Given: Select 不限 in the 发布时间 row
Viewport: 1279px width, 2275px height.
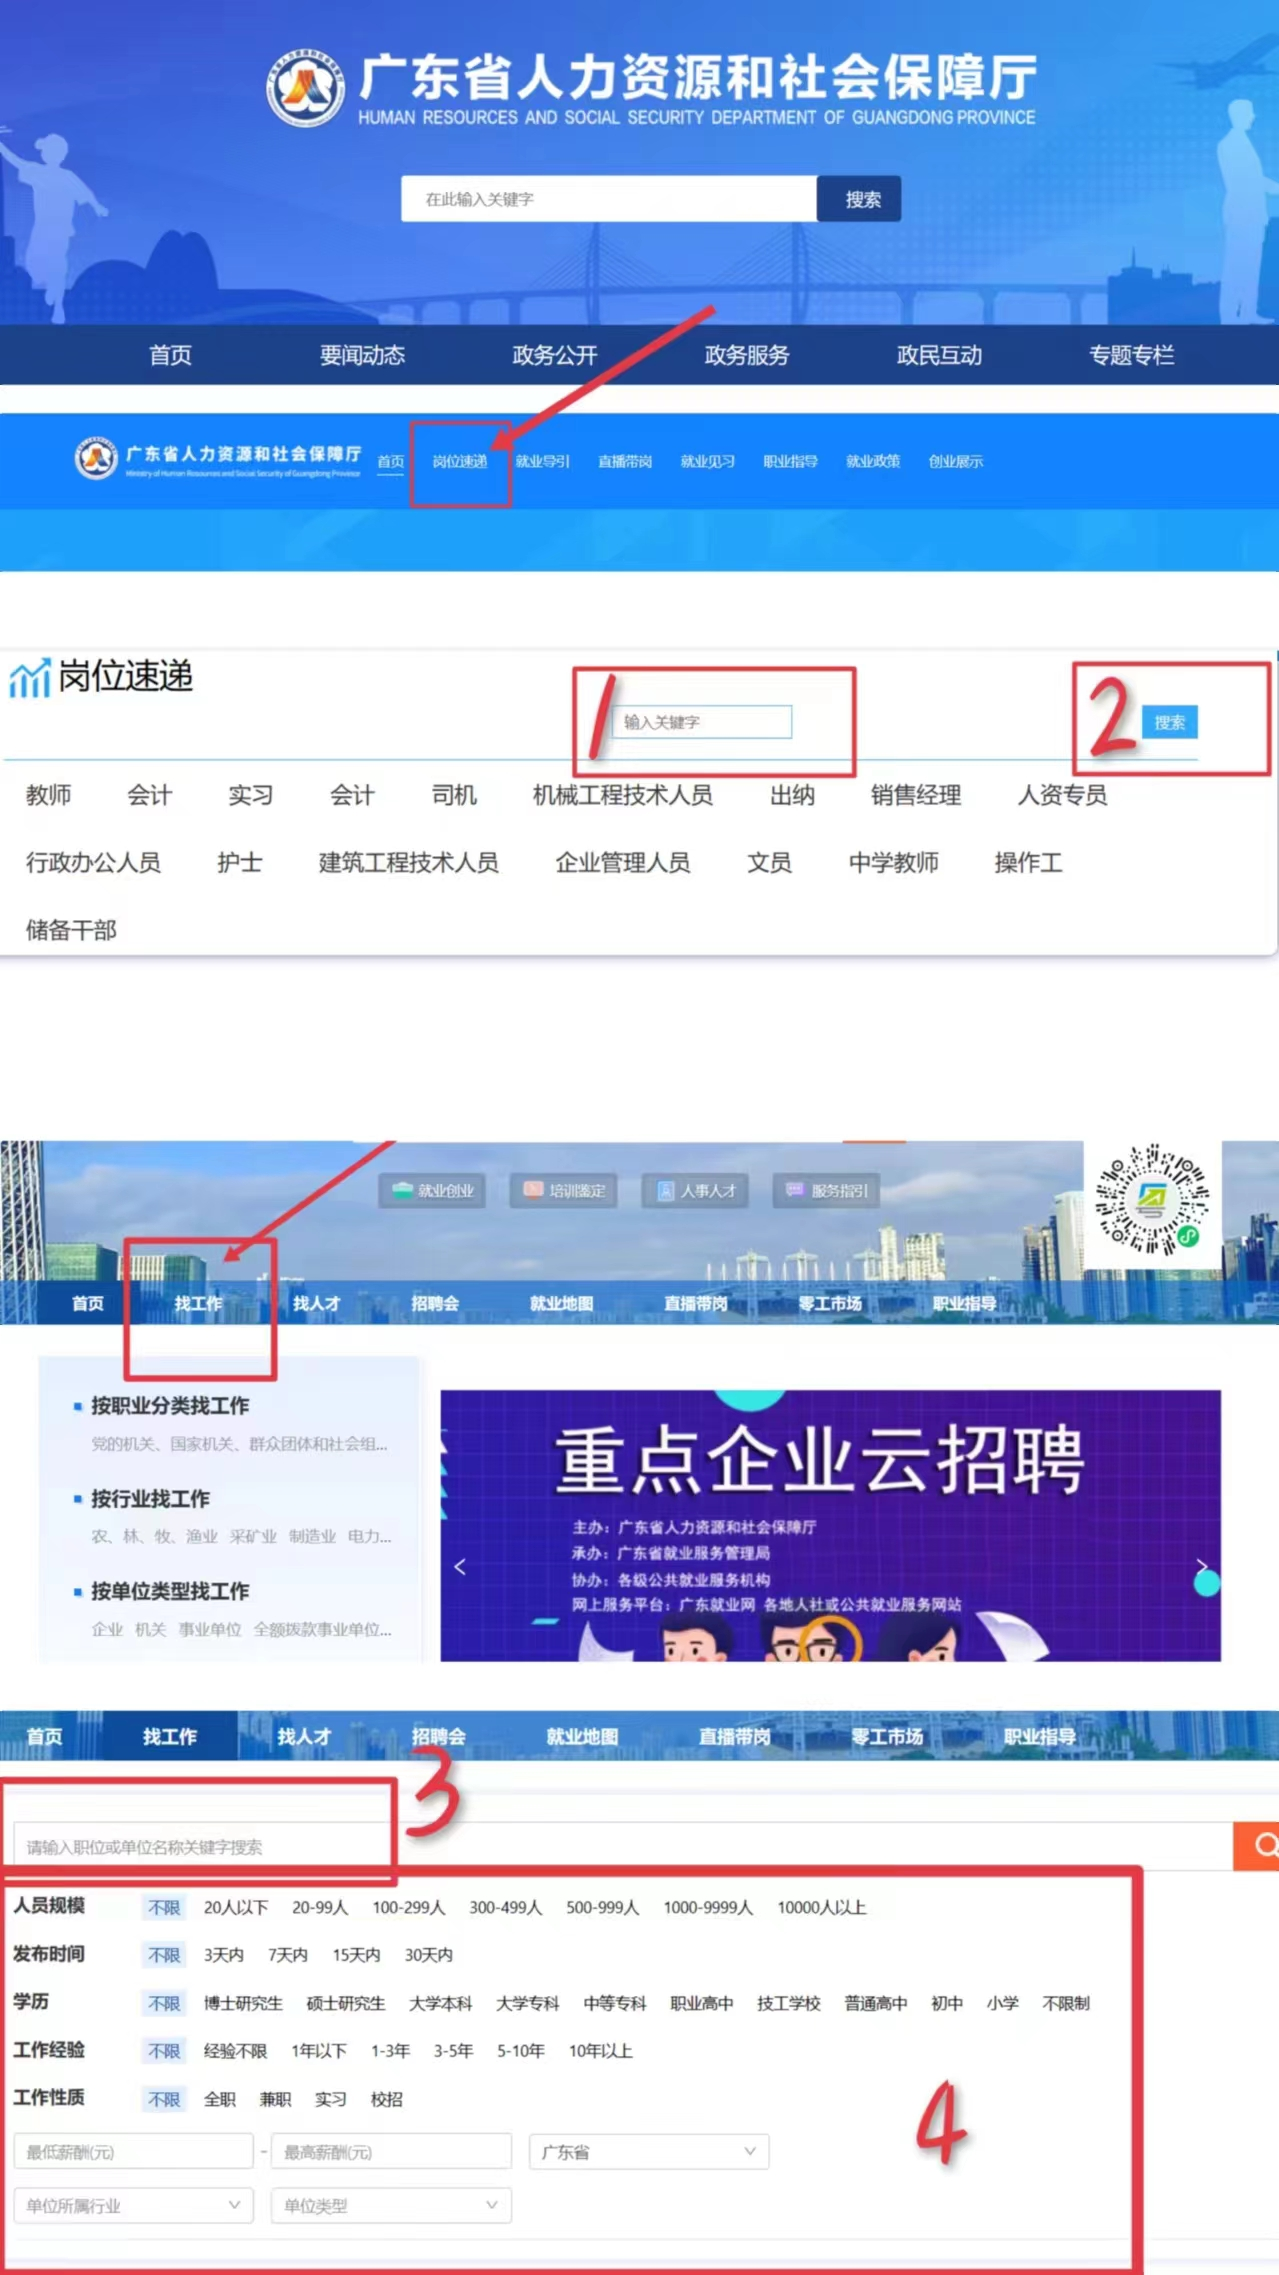Looking at the screenshot, I should pos(164,1954).
